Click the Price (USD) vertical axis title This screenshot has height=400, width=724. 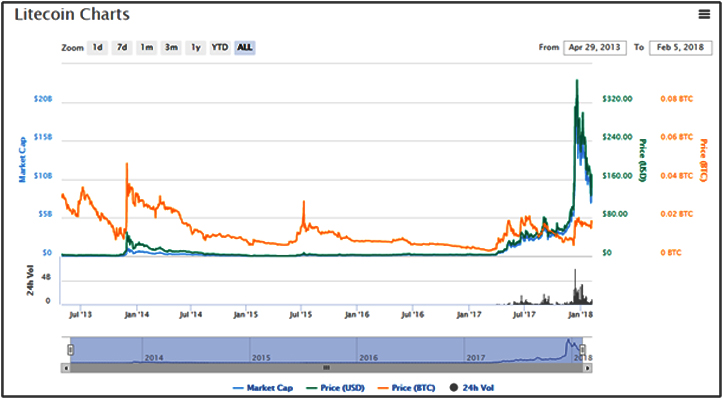pos(642,159)
